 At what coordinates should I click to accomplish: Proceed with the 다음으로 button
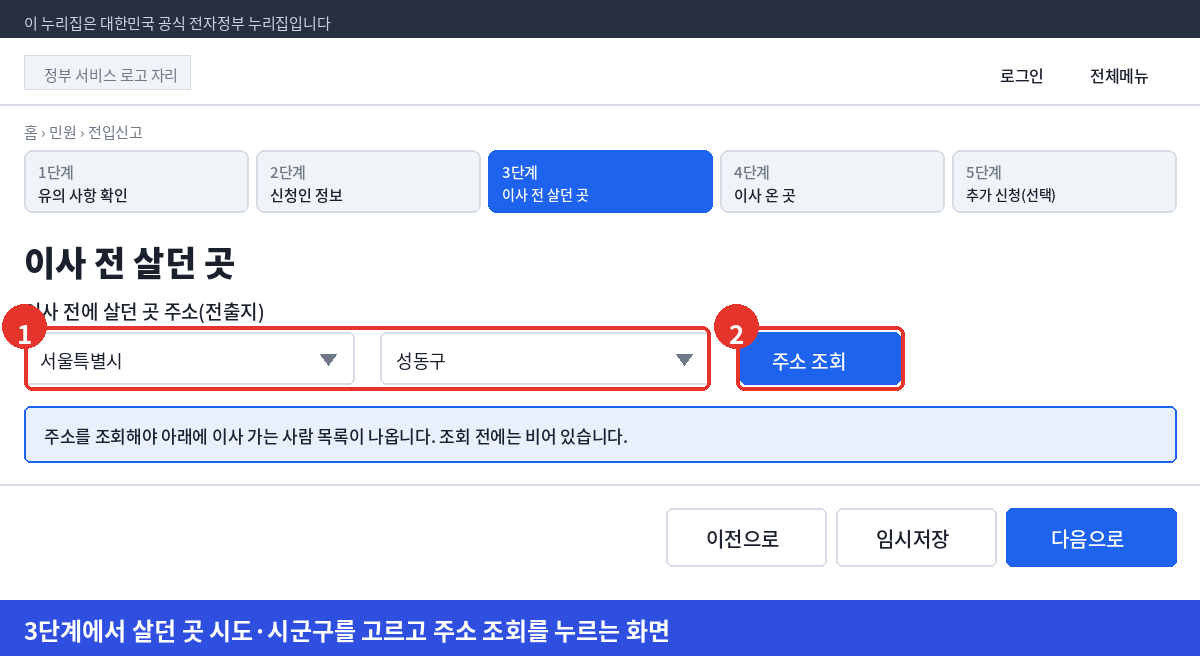pyautogui.click(x=1091, y=538)
